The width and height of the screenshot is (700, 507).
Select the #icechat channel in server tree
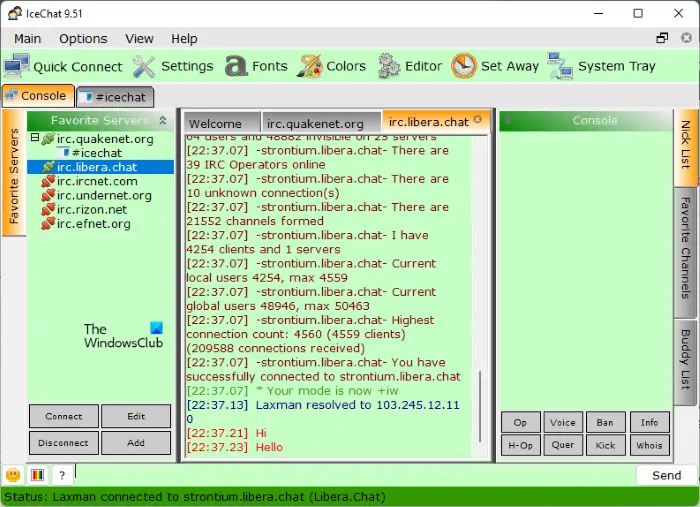click(96, 153)
